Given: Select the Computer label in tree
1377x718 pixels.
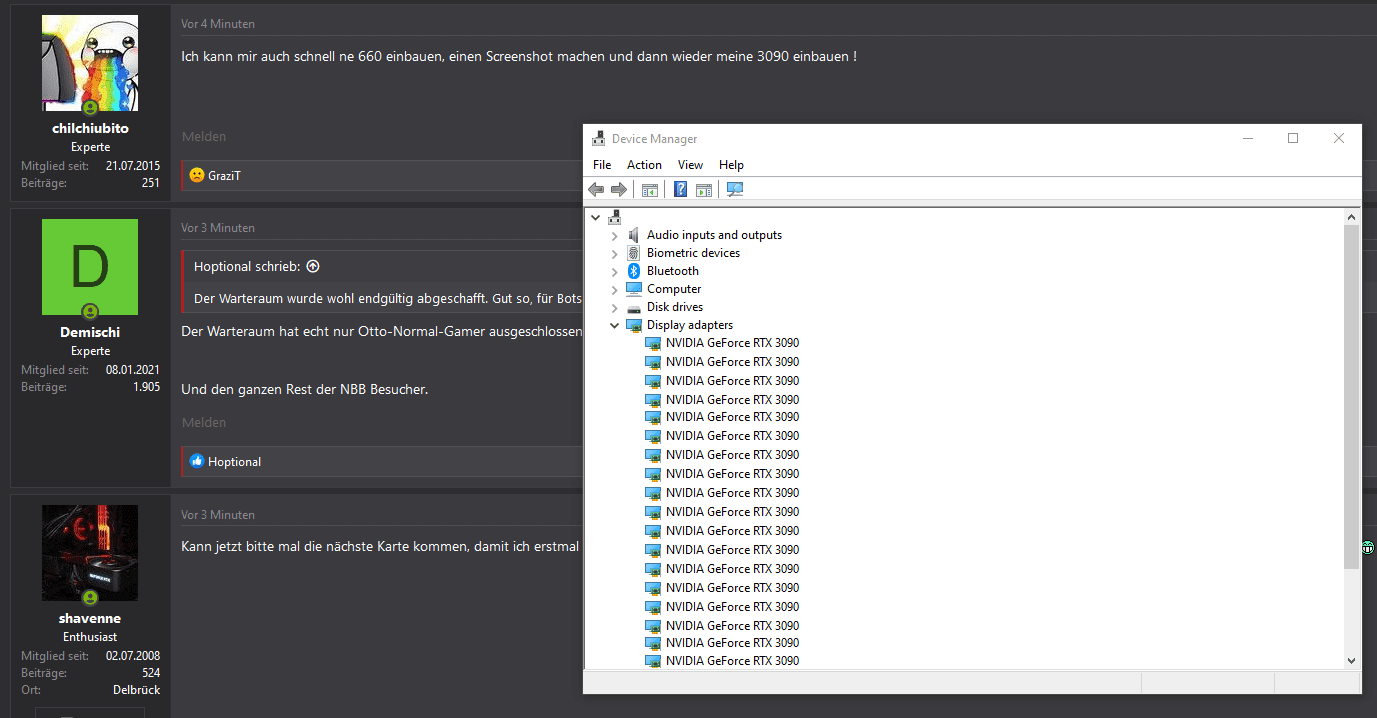Looking at the screenshot, I should (674, 289).
